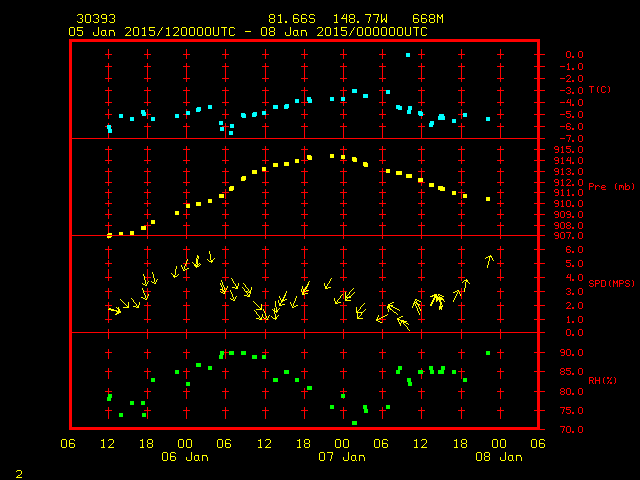Click the 00 hour label above 06 Jan
Image resolution: width=640 pixels, height=480 pixels.
pos(185,444)
